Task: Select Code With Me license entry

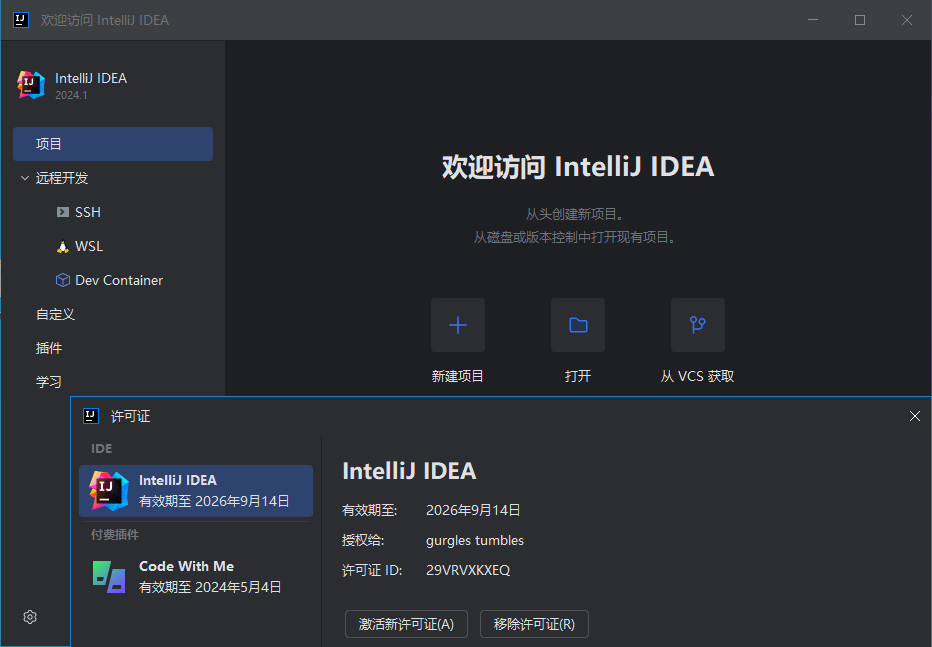Action: [x=196, y=577]
